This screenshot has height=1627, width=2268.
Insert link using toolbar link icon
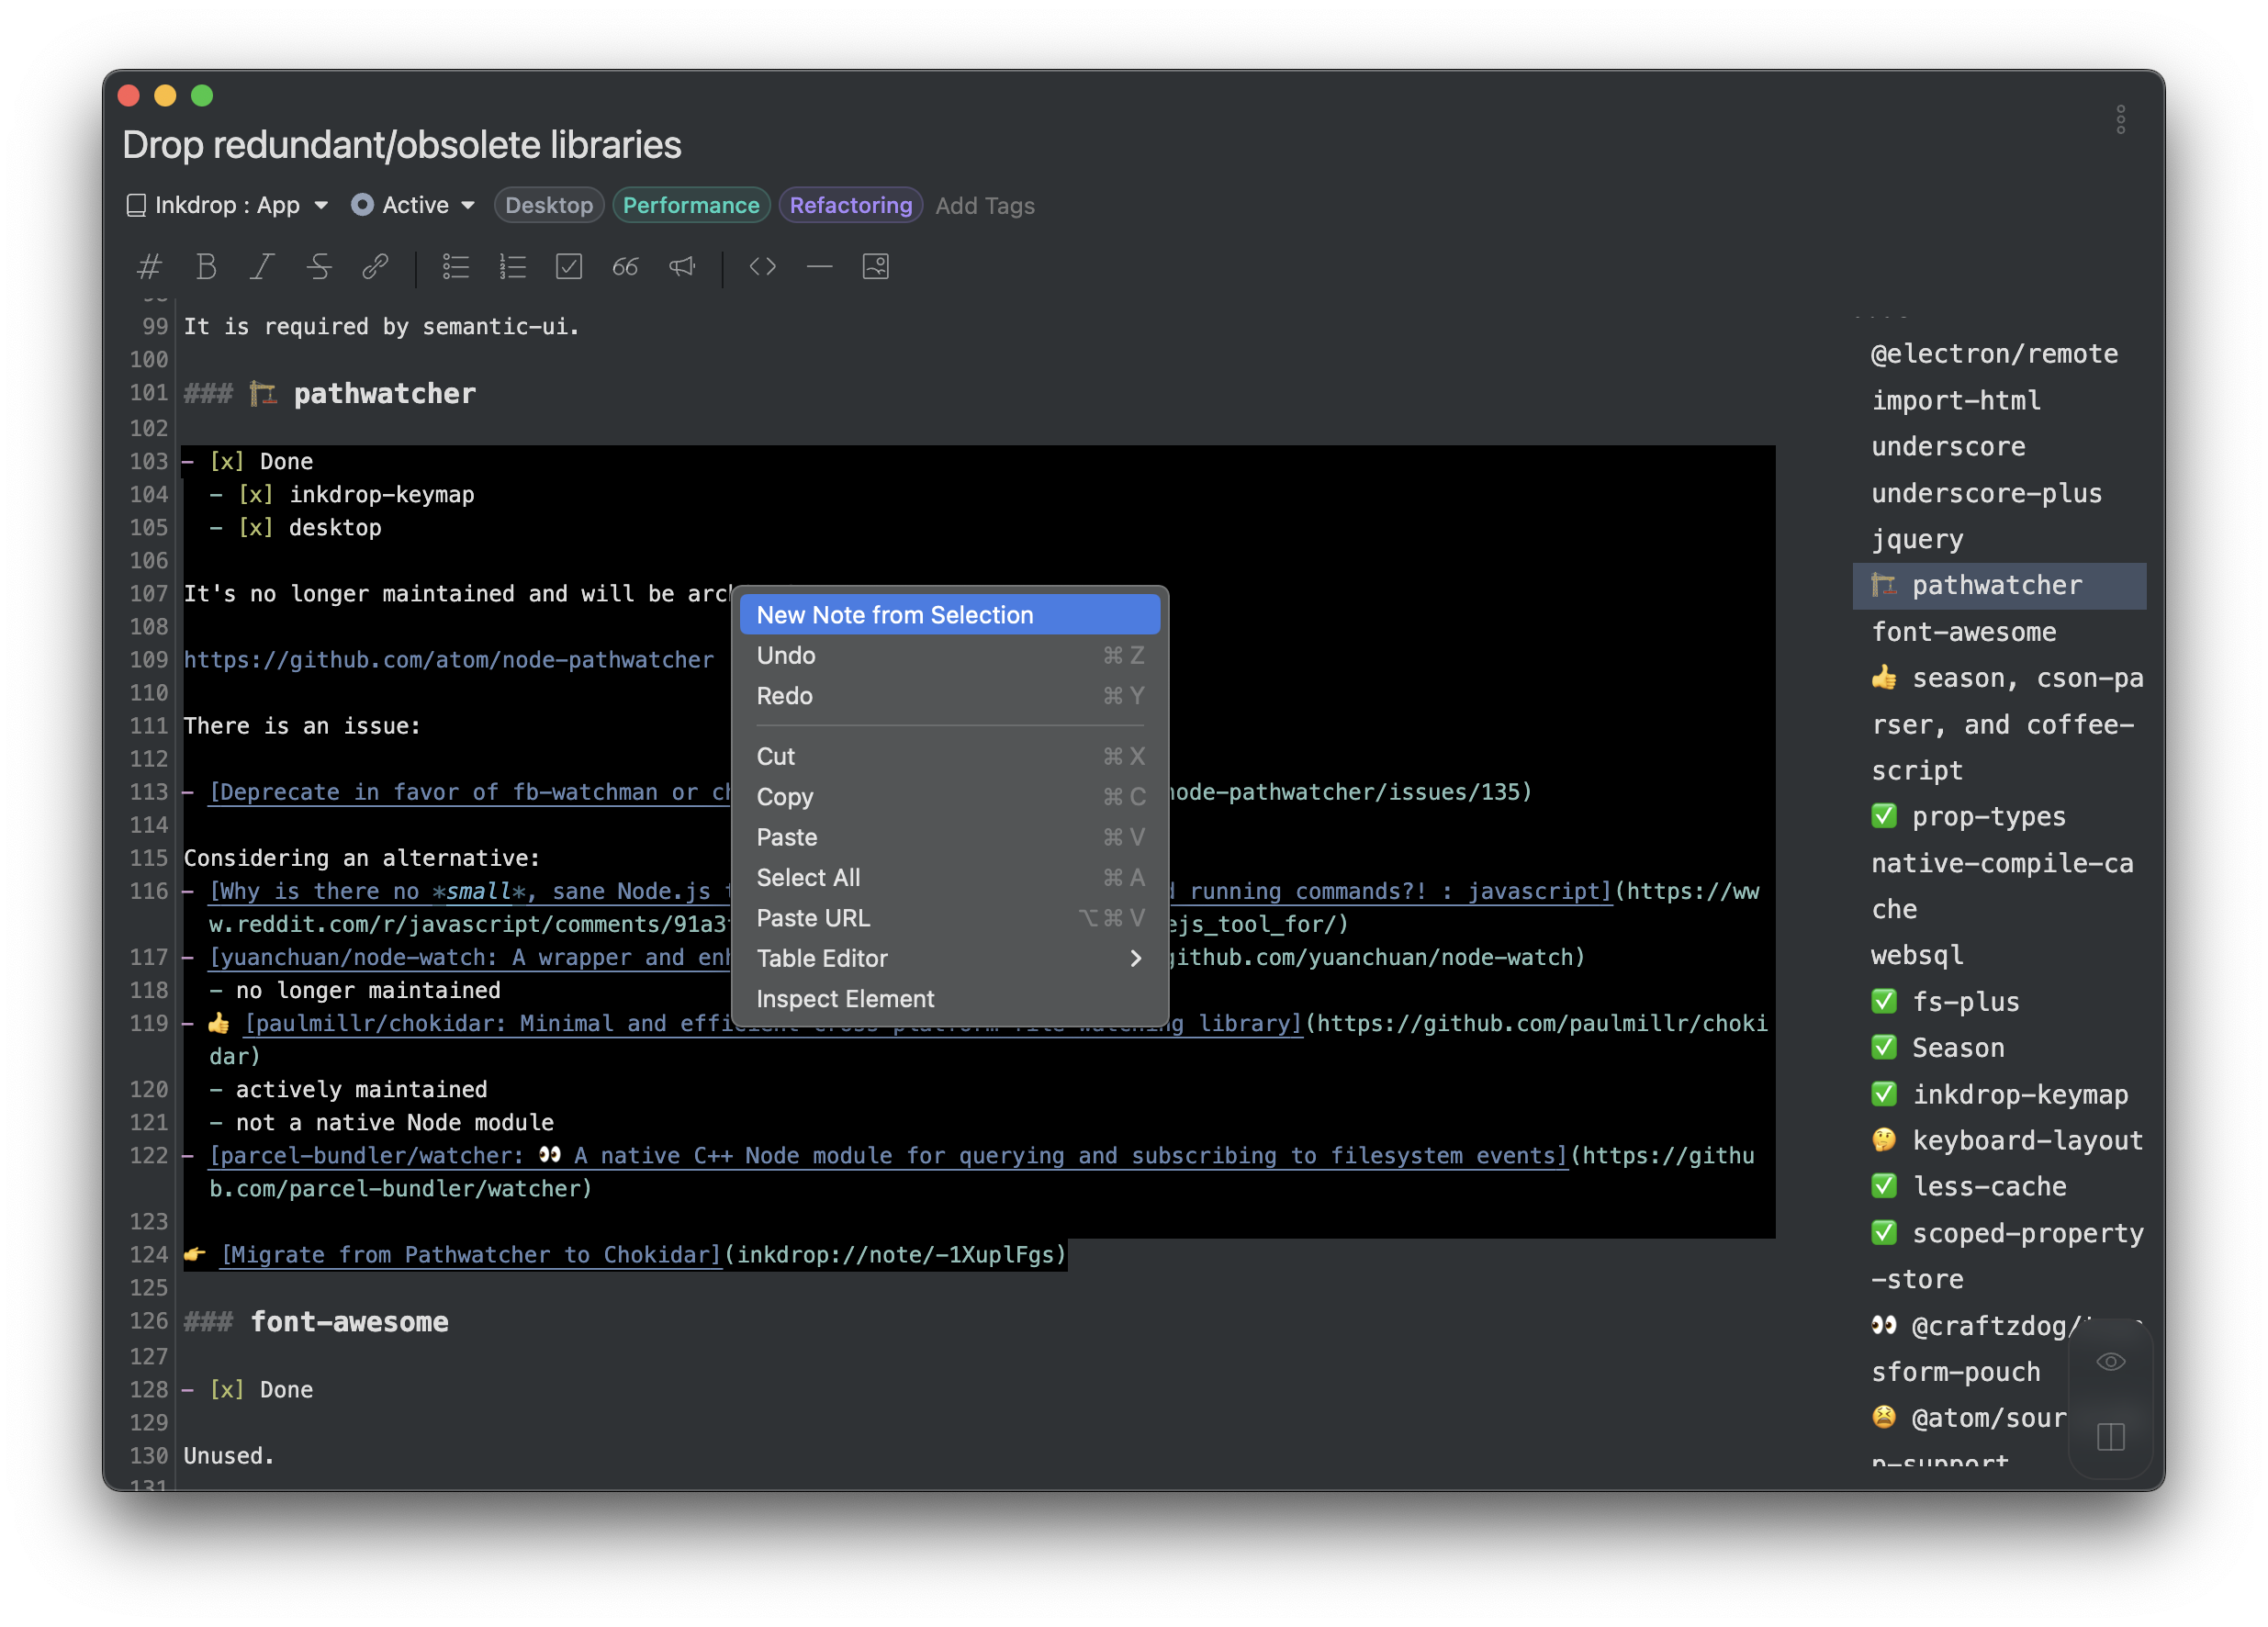(375, 267)
